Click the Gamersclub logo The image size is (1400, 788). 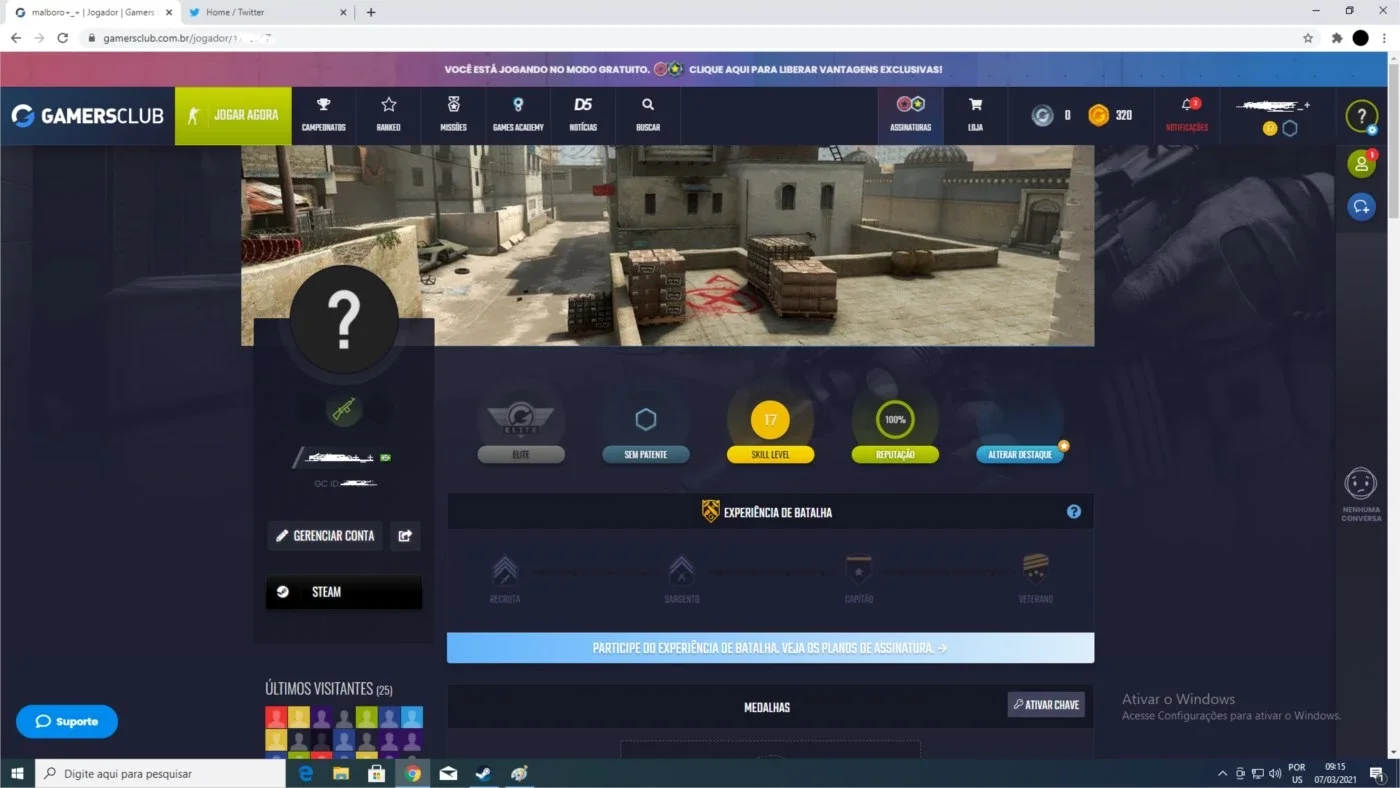tap(87, 116)
